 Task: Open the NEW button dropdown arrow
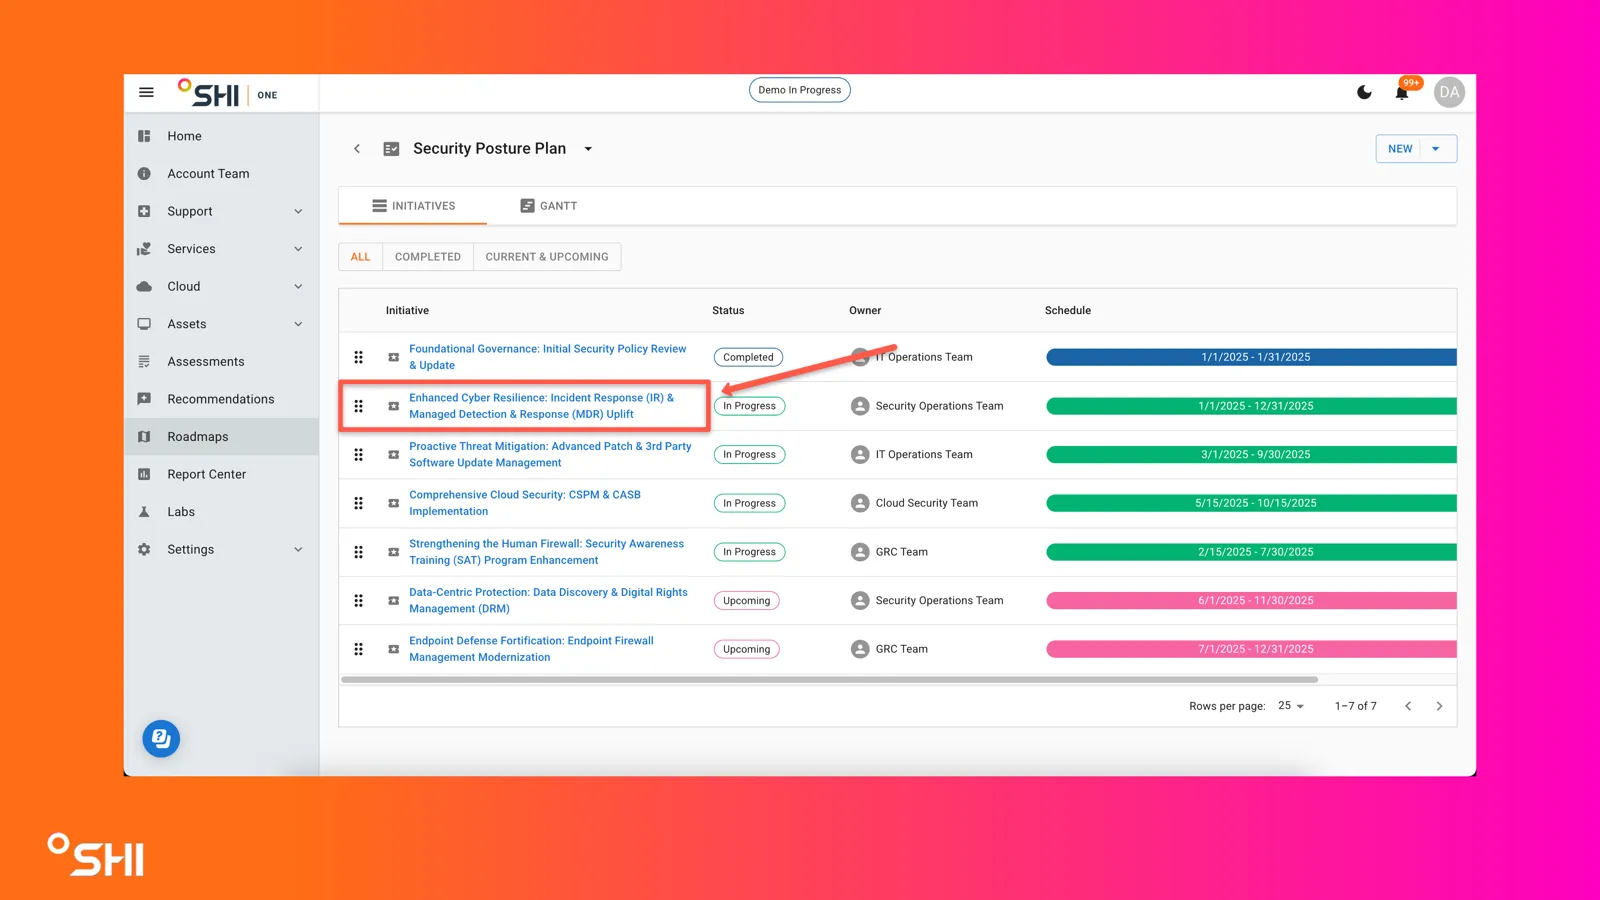coord(1436,149)
